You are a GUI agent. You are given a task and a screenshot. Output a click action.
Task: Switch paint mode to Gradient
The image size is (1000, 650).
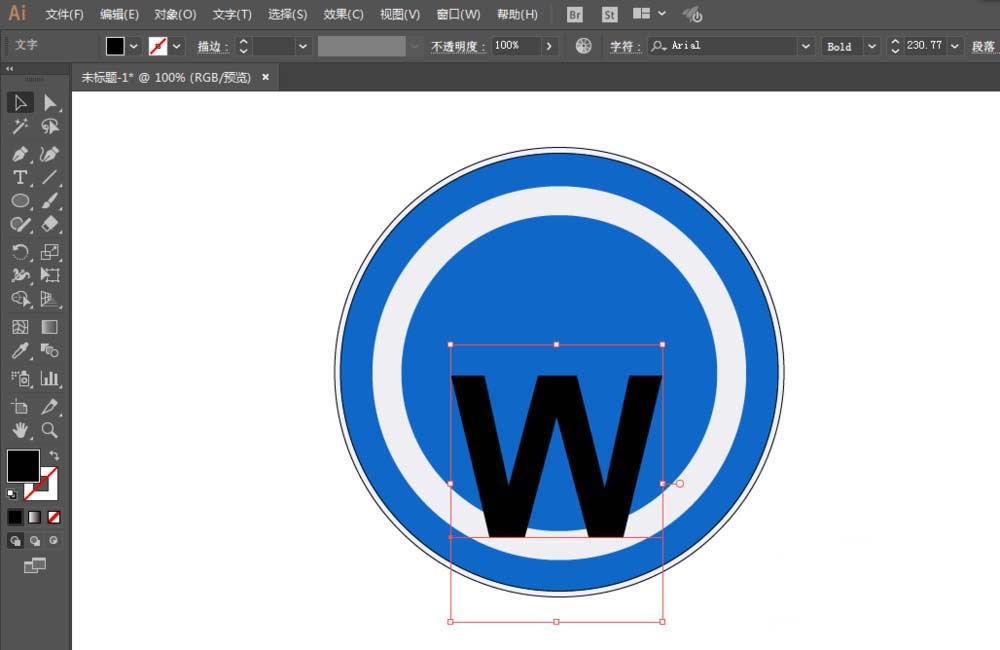coord(34,517)
